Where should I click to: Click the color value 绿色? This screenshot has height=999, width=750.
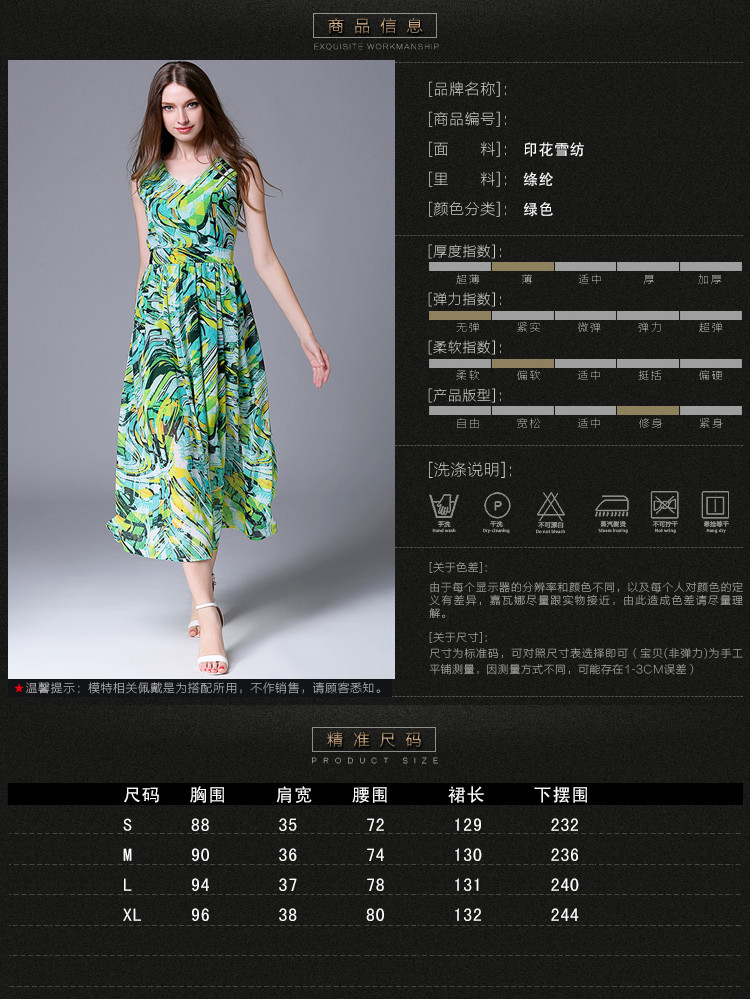pyautogui.click(x=538, y=210)
